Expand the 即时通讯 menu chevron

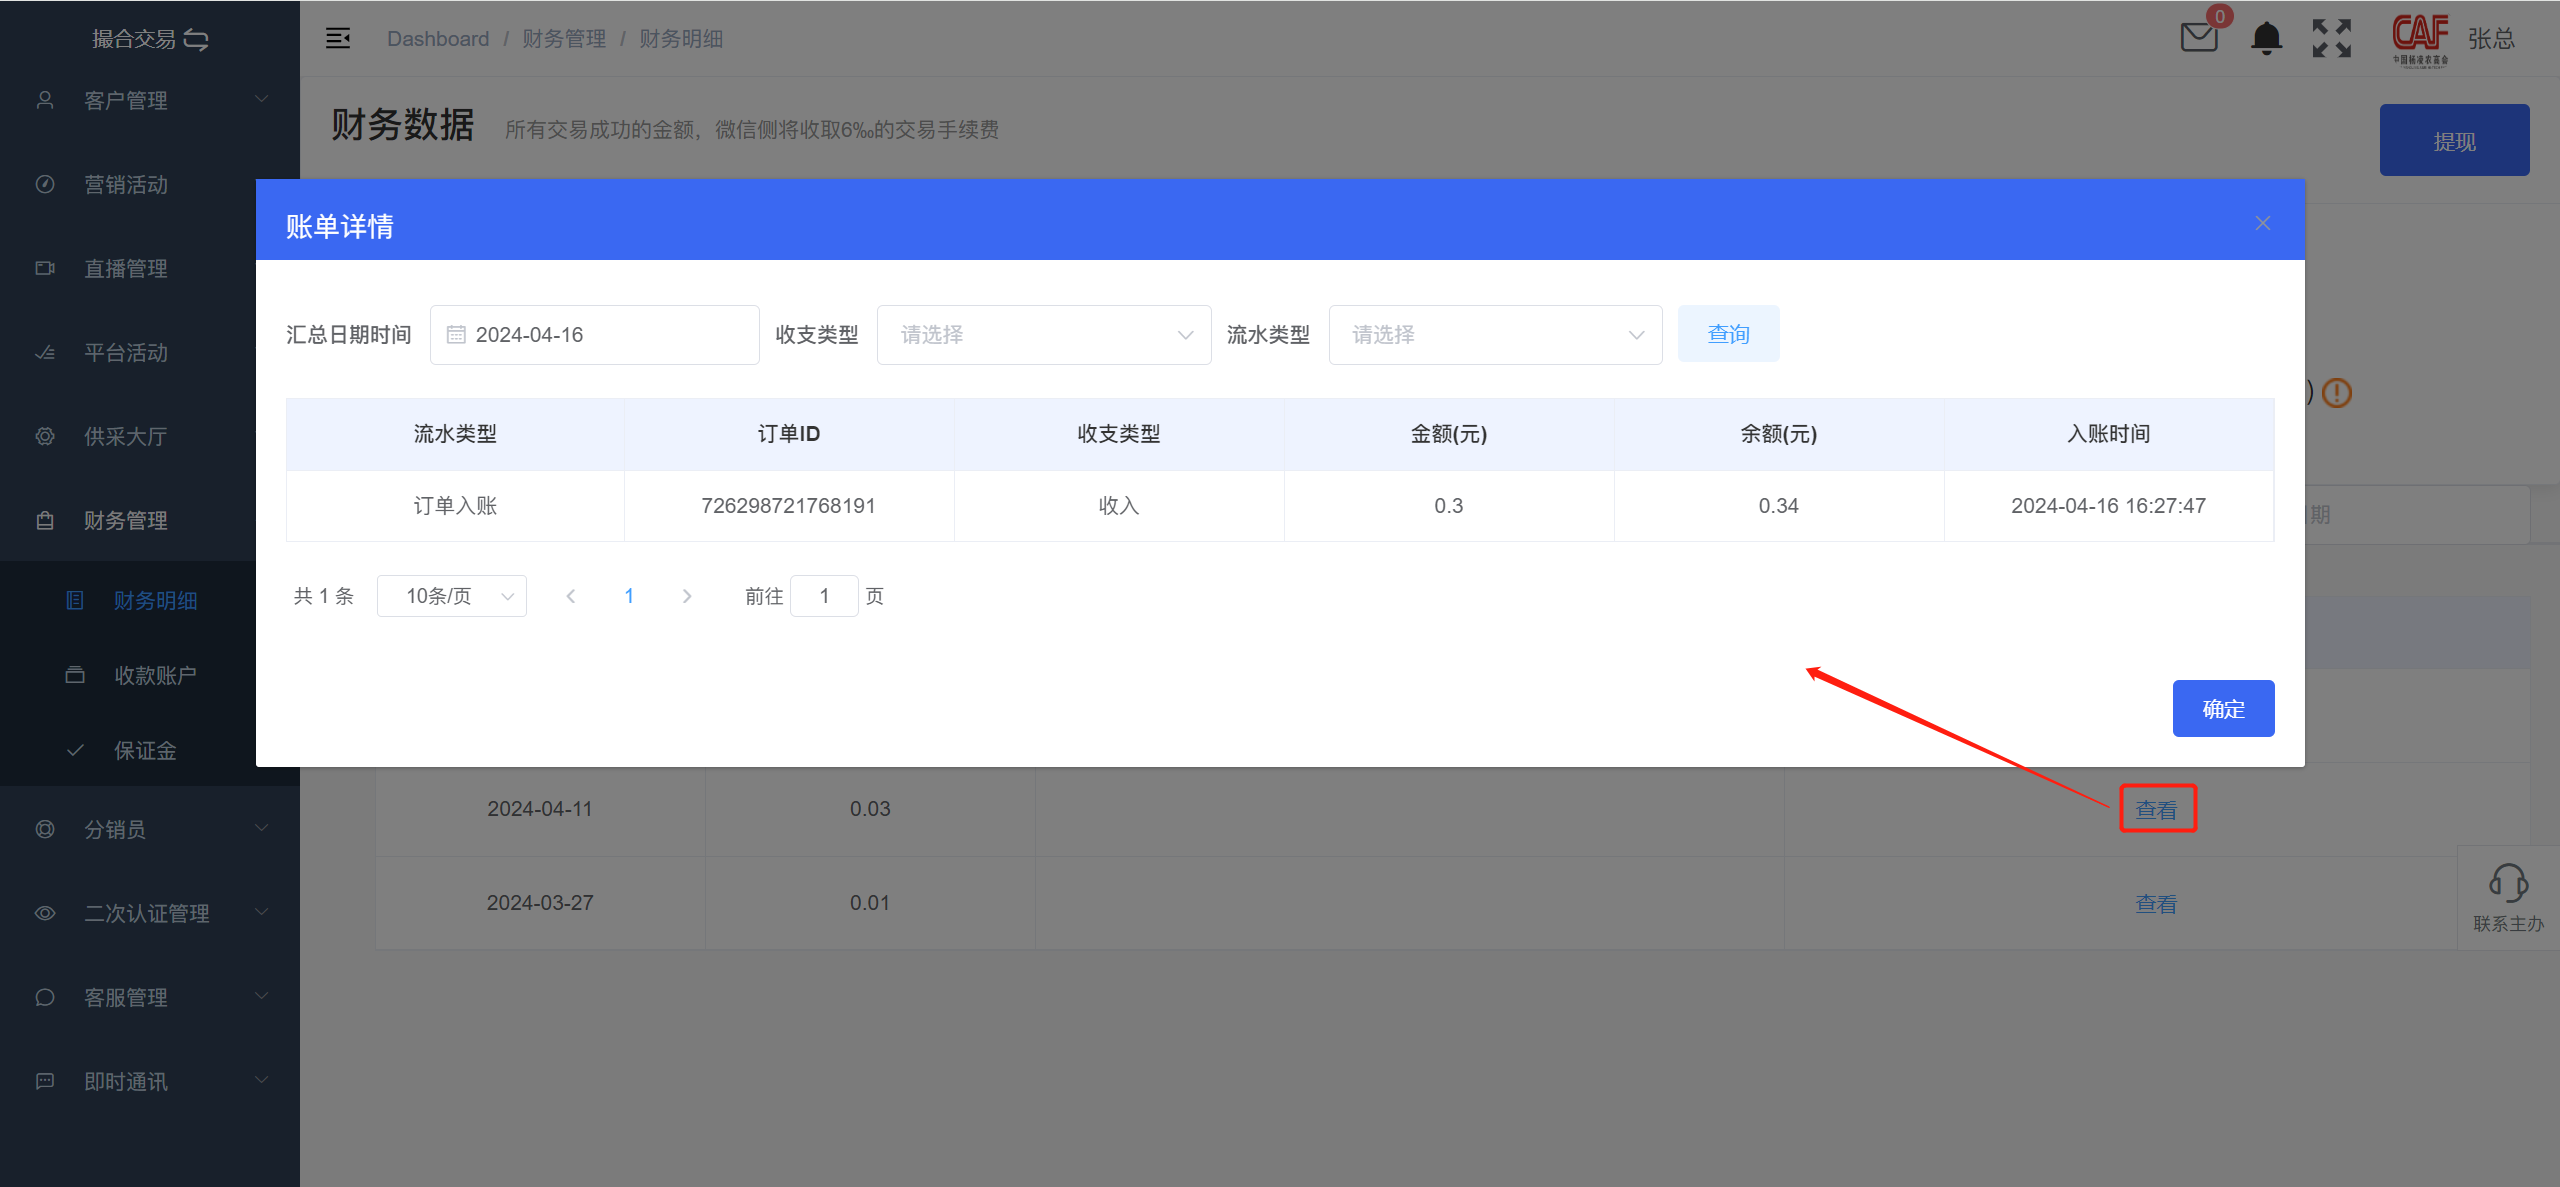(x=262, y=1080)
